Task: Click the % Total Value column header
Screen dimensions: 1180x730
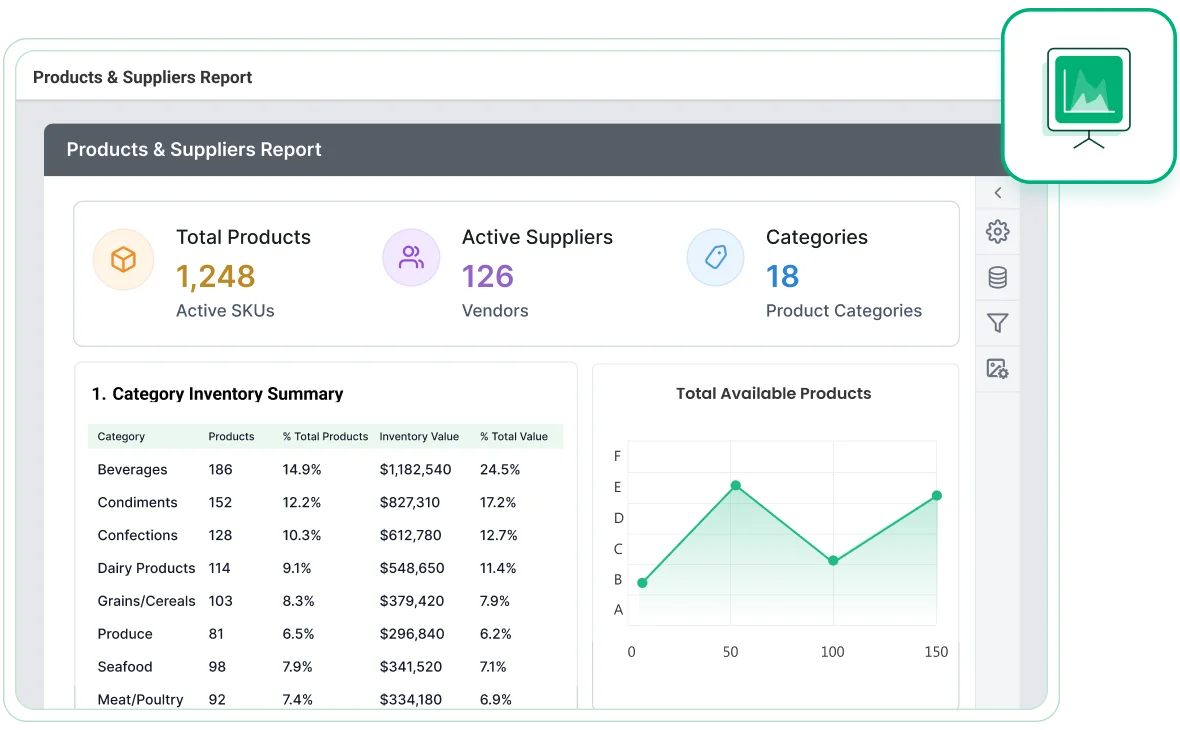Action: [514, 436]
